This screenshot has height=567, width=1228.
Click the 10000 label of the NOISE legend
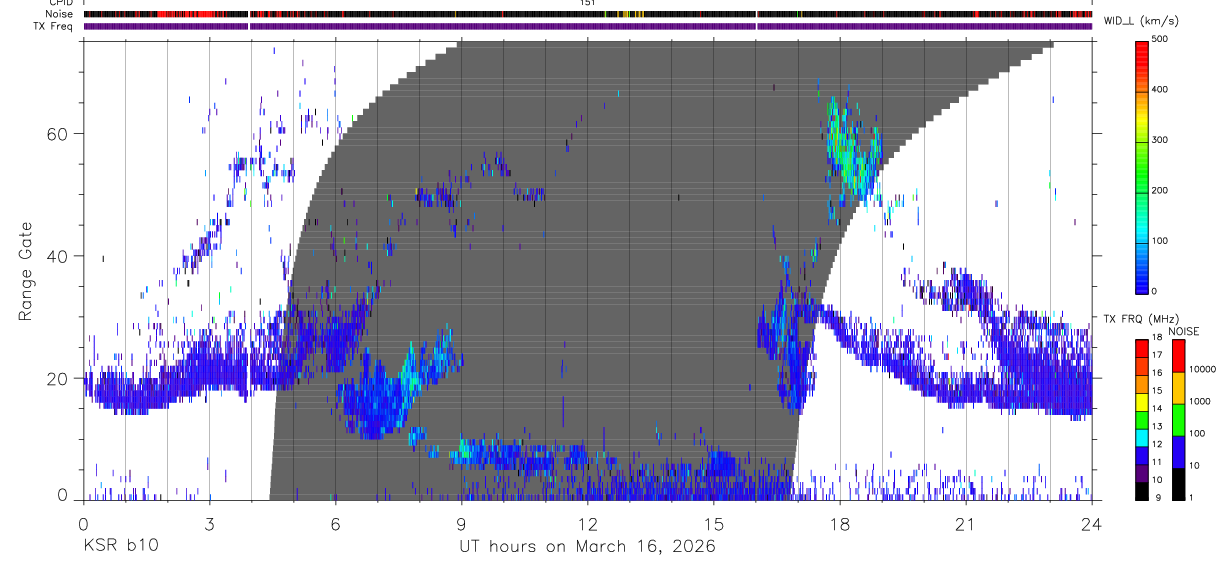coord(1205,369)
